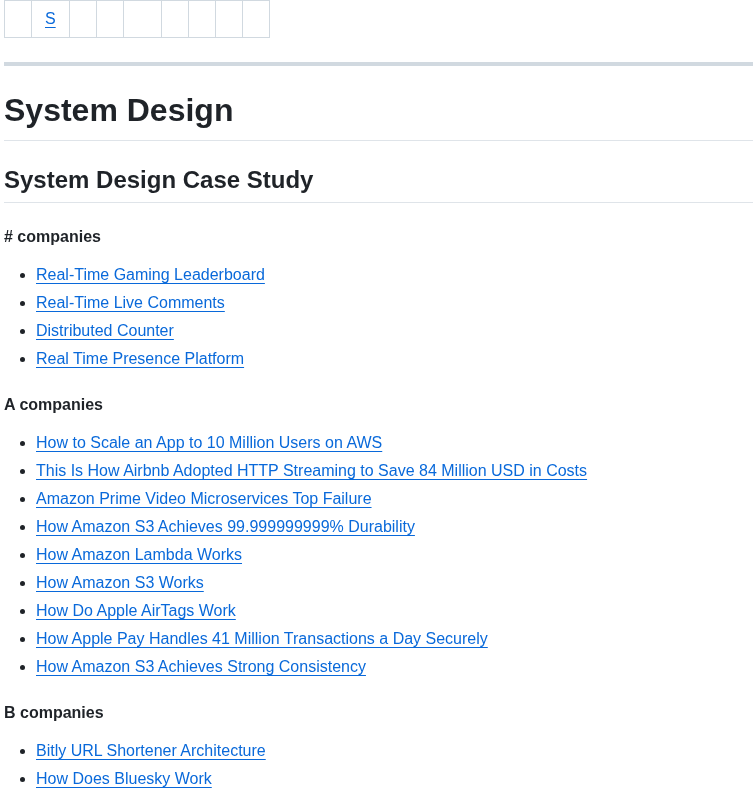Click the System Design main heading
Screen dimensions: 756x797
118,110
